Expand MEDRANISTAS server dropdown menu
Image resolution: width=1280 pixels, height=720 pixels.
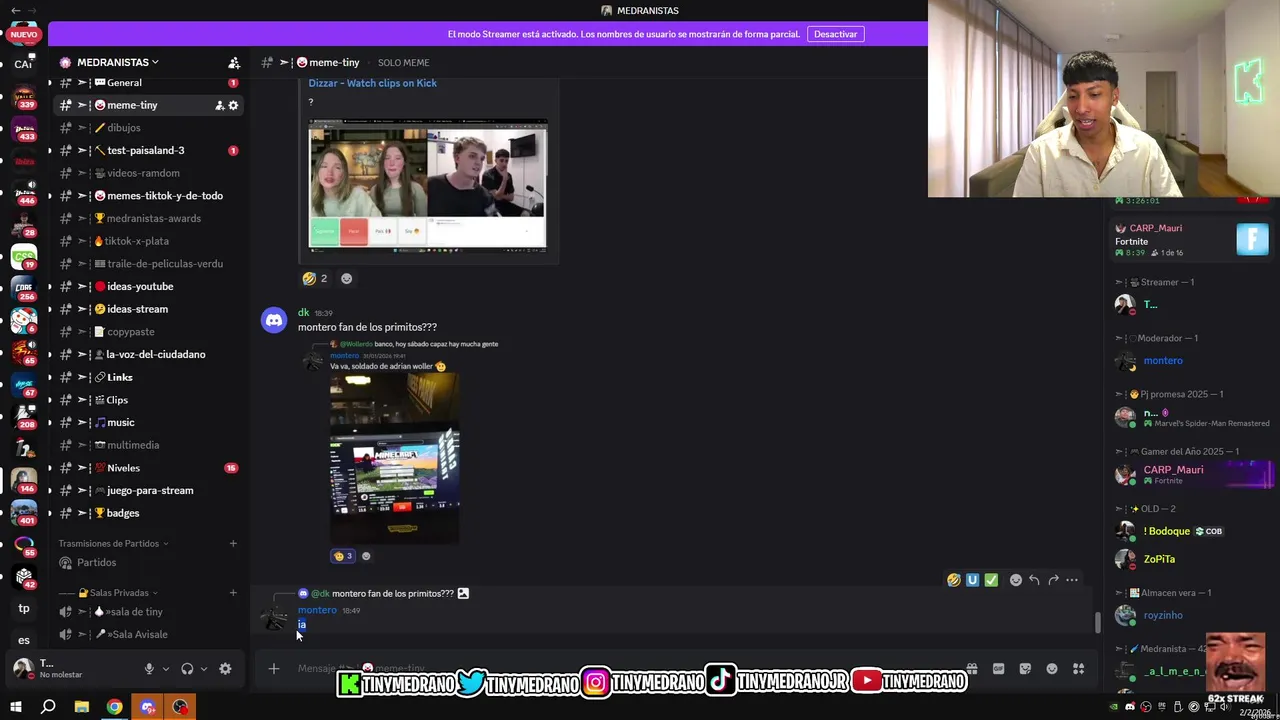(118, 62)
